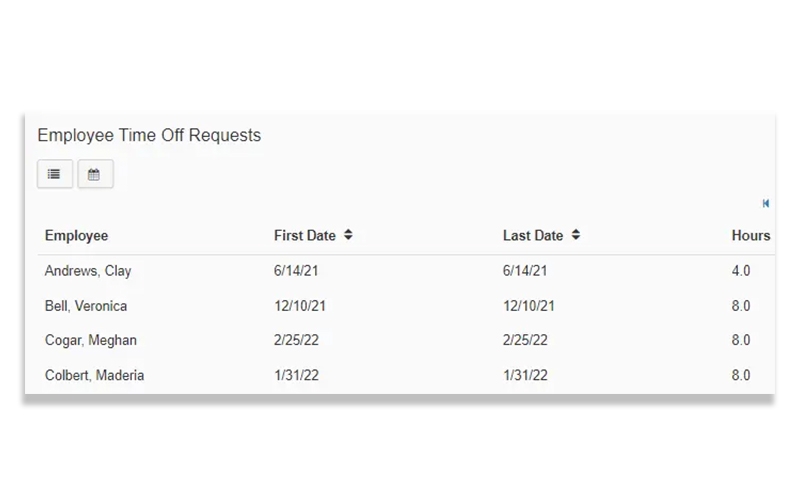Switch to the calendar view icon
This screenshot has height=500, width=800.
[x=95, y=174]
